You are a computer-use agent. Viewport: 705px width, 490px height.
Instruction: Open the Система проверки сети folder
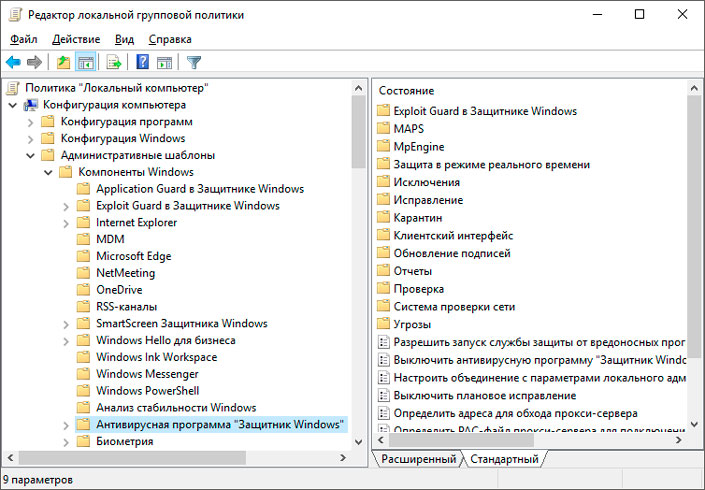[x=454, y=307]
